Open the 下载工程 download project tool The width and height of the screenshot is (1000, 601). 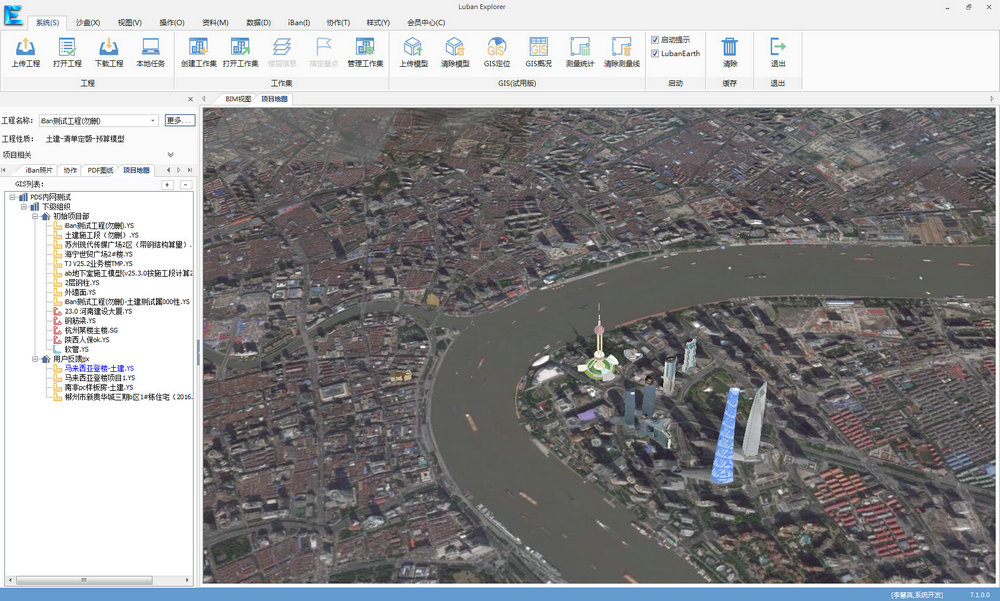point(108,47)
